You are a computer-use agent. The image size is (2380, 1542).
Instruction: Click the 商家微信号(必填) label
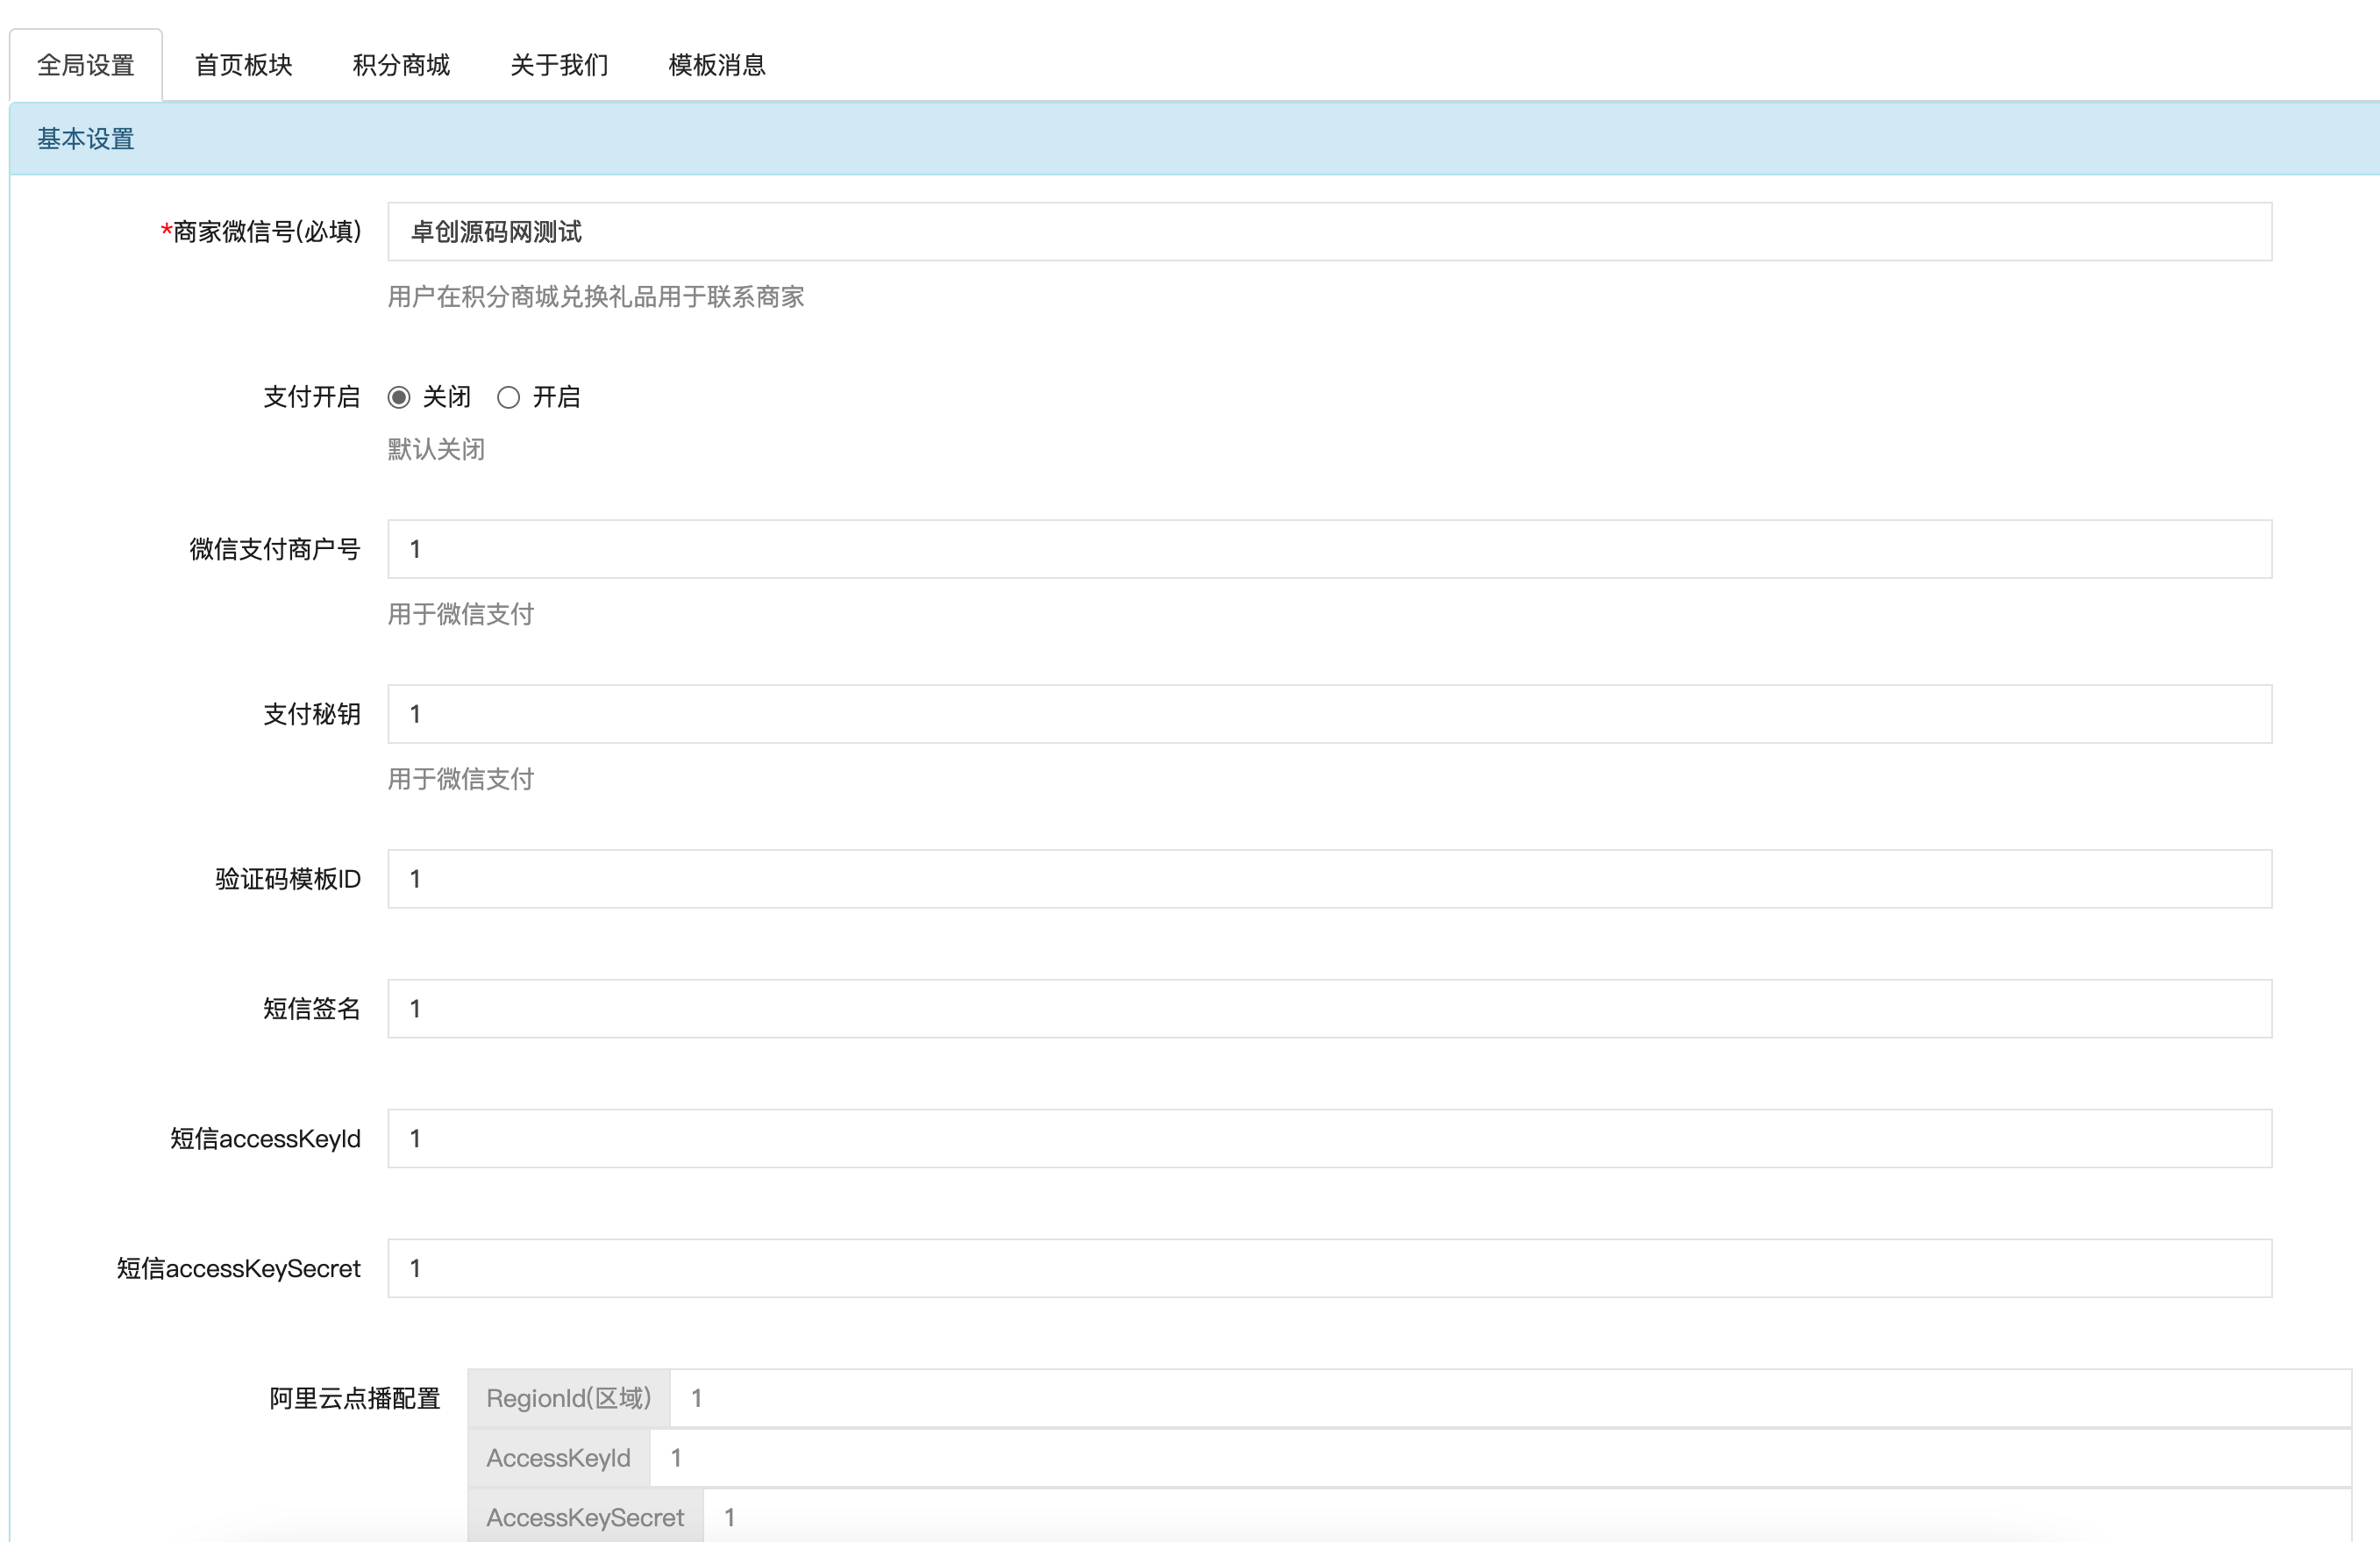point(261,232)
